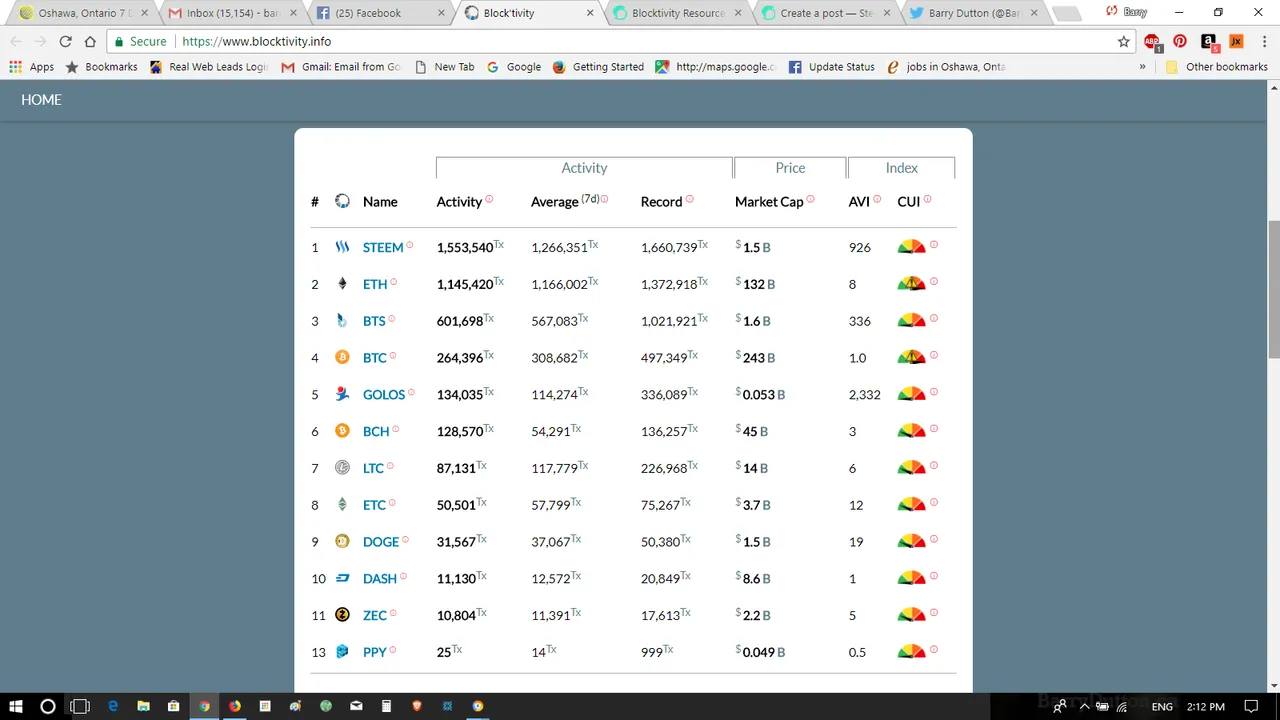Switch to the Create a post tab
The width and height of the screenshot is (1280, 720).
(x=823, y=13)
